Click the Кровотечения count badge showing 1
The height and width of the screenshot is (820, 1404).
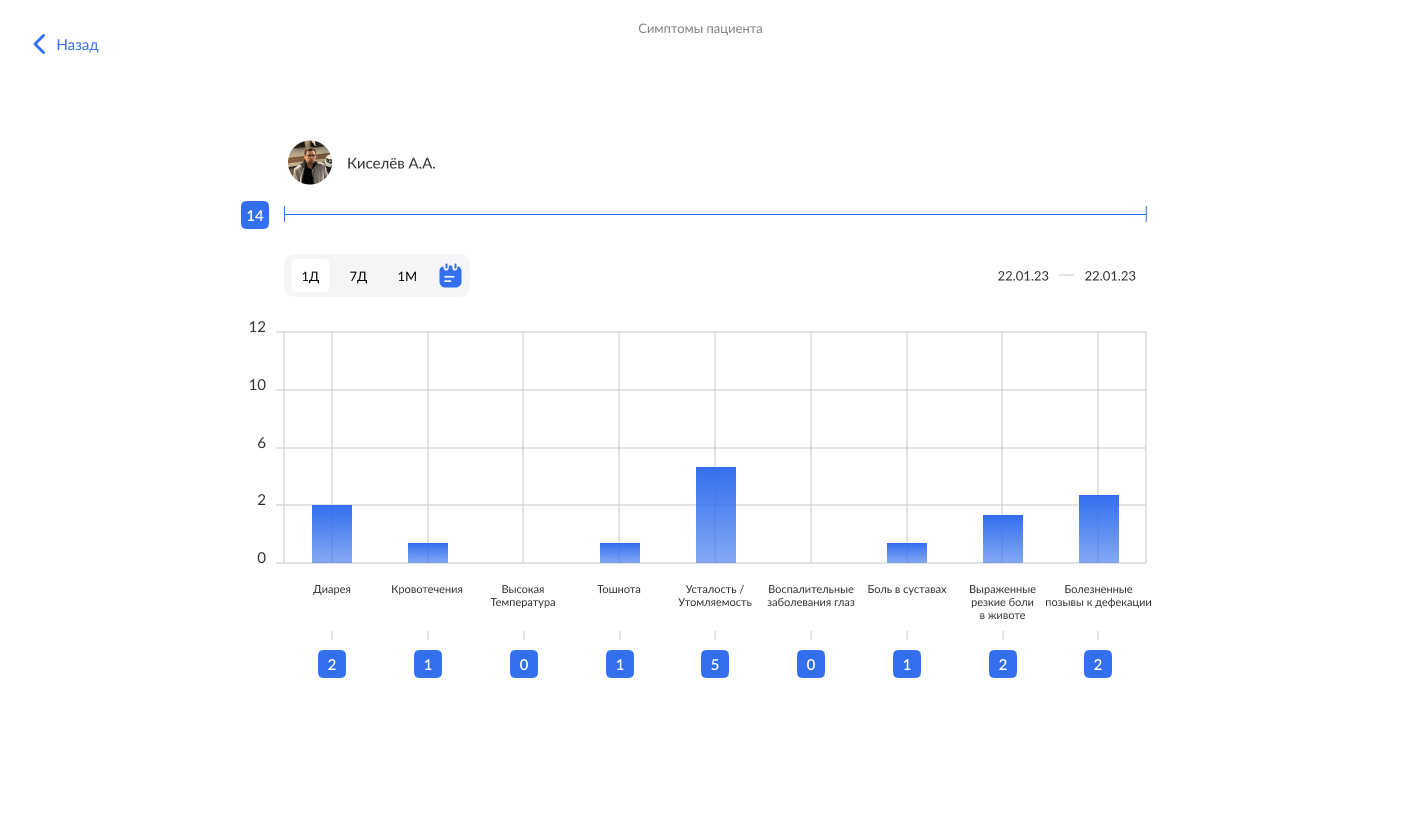(x=428, y=664)
